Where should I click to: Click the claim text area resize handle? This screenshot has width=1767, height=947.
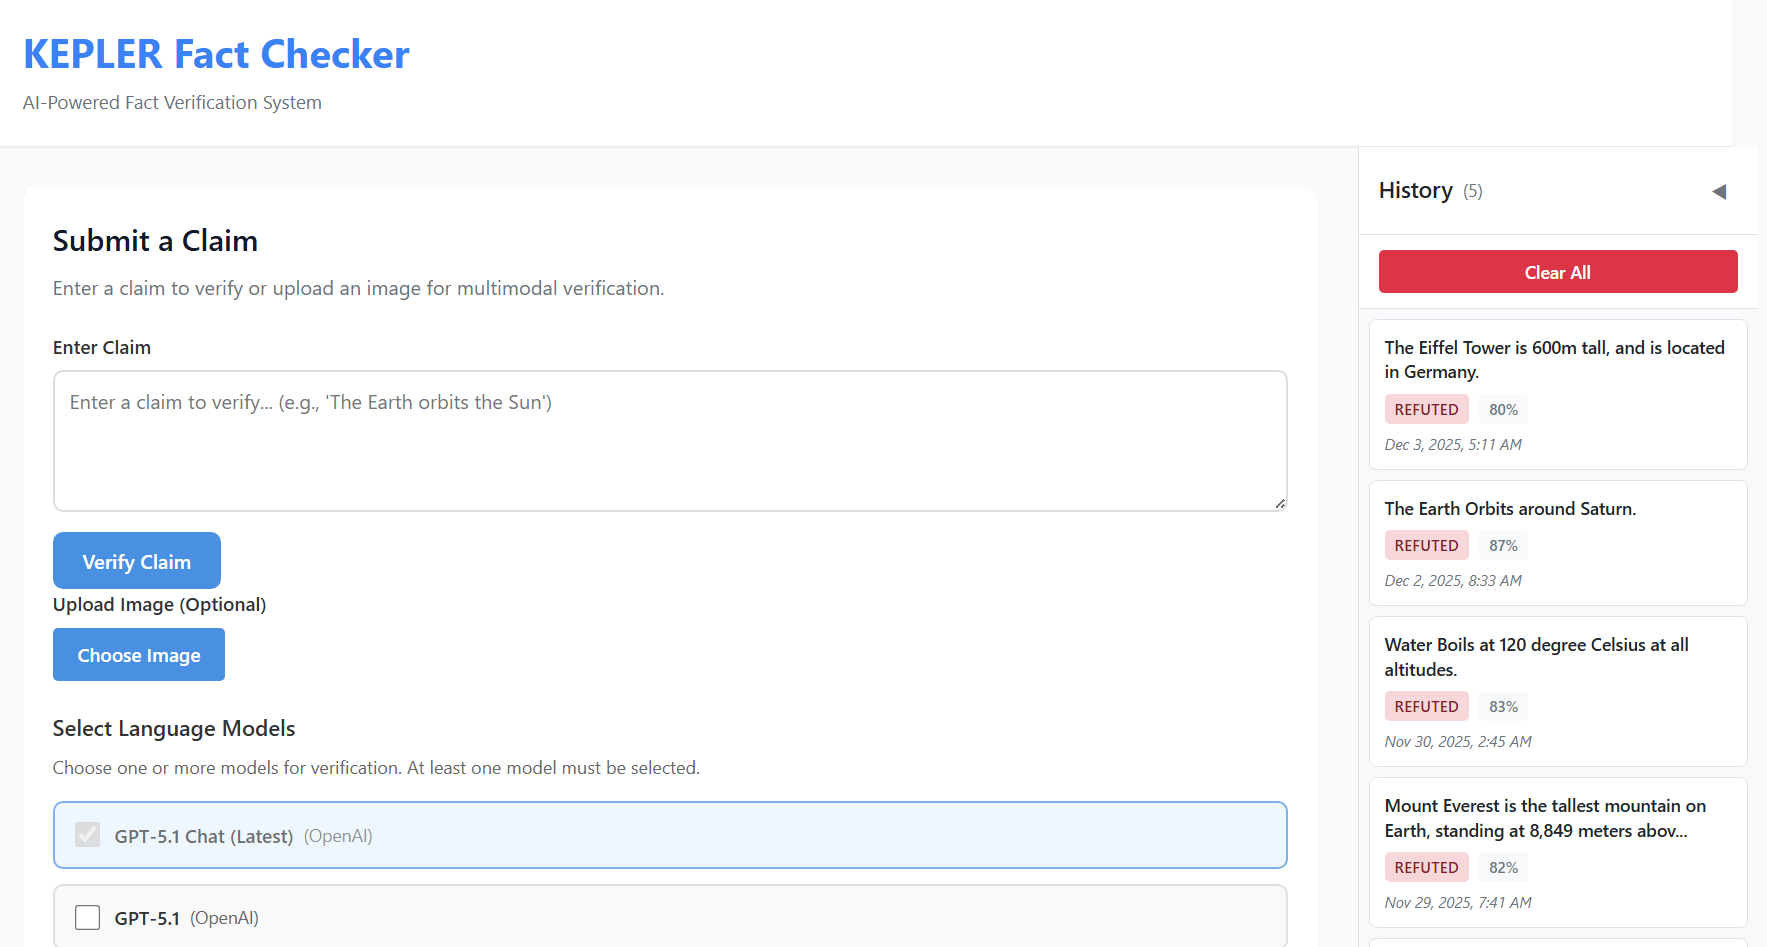click(1280, 504)
